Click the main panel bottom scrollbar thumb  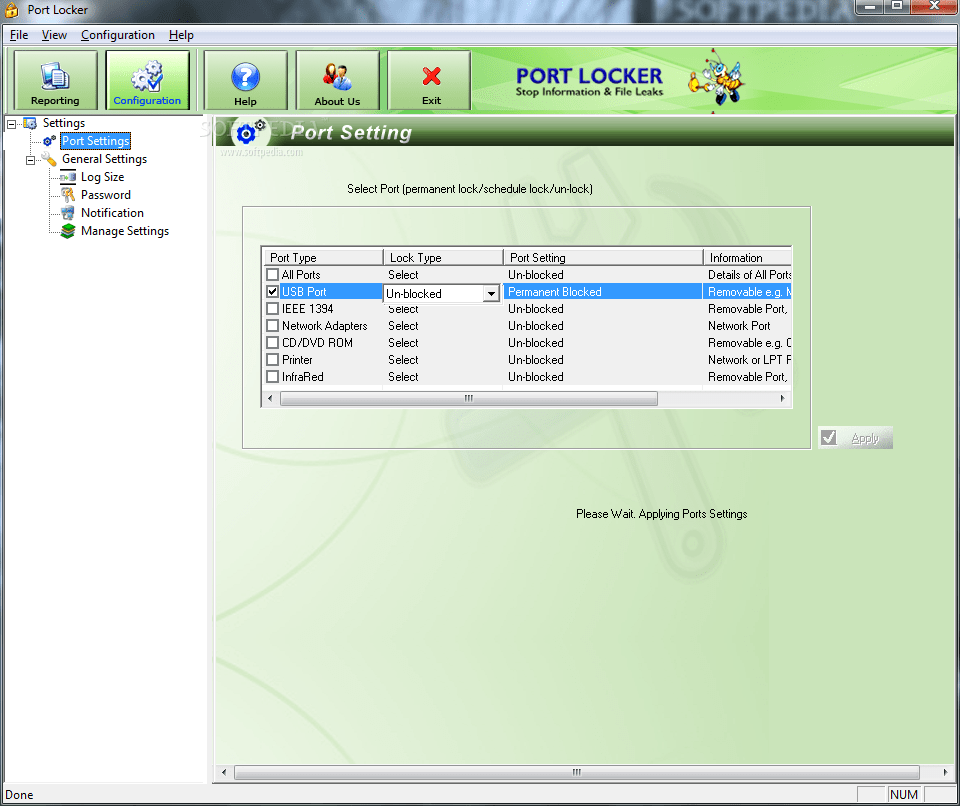tap(577, 772)
